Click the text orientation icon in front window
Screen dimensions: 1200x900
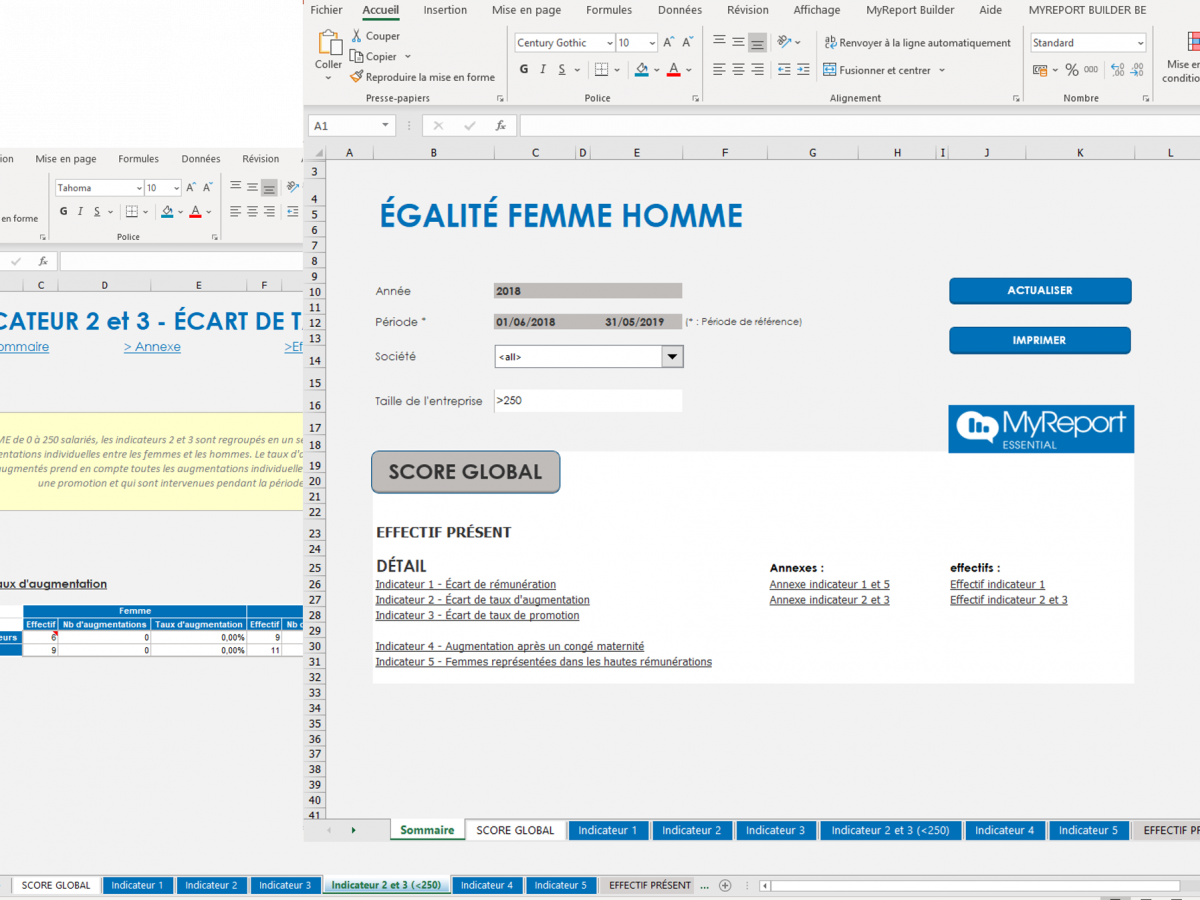(x=785, y=43)
